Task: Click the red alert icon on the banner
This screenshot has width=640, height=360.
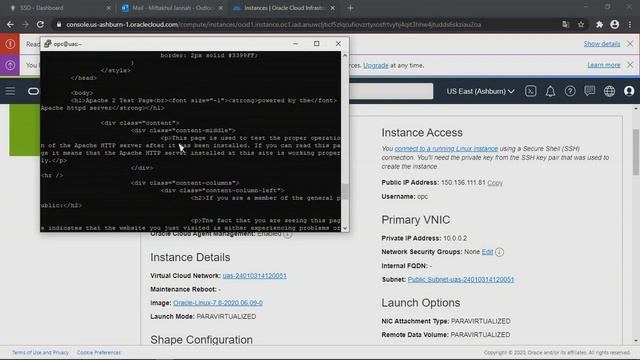Action: click(x=10, y=44)
